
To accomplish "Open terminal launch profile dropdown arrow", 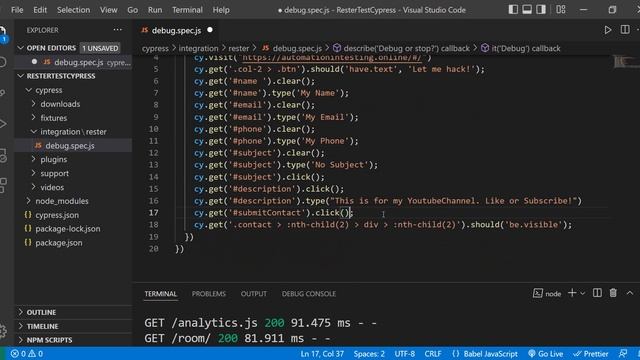I will (x=582, y=293).
